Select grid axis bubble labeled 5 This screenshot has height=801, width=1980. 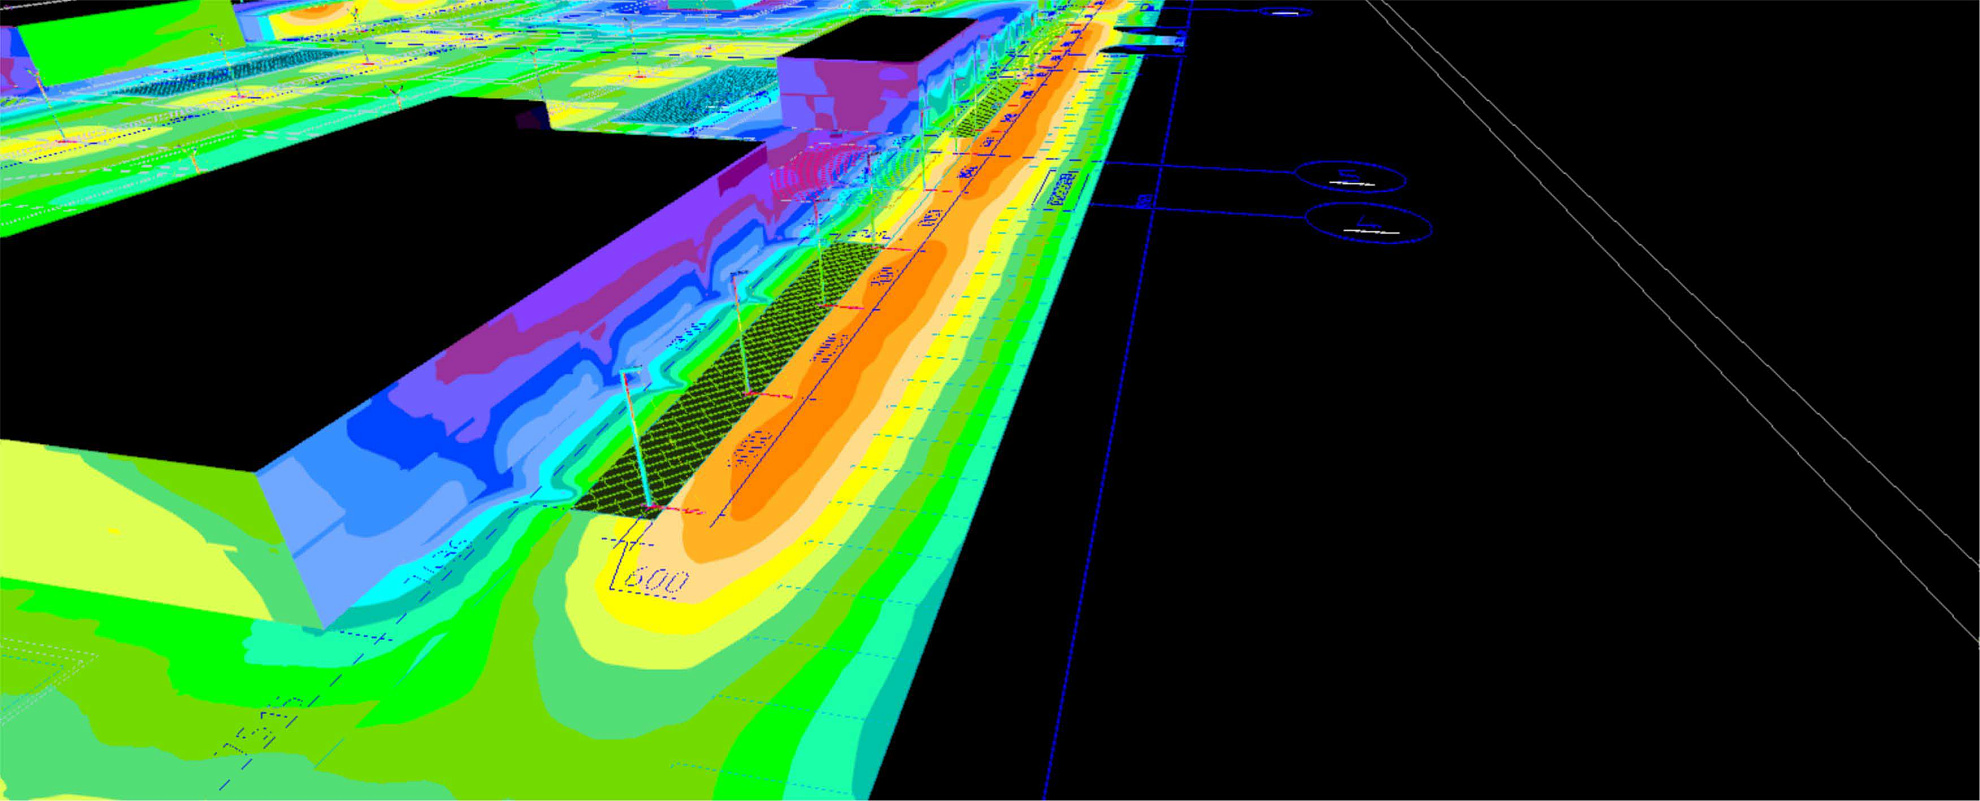pos(1350,178)
